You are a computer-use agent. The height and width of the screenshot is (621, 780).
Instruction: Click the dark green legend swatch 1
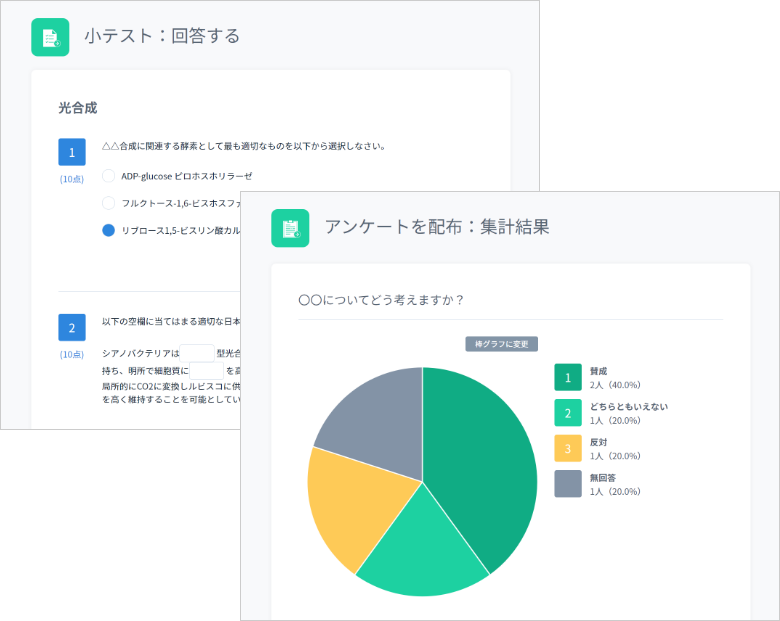(x=568, y=377)
